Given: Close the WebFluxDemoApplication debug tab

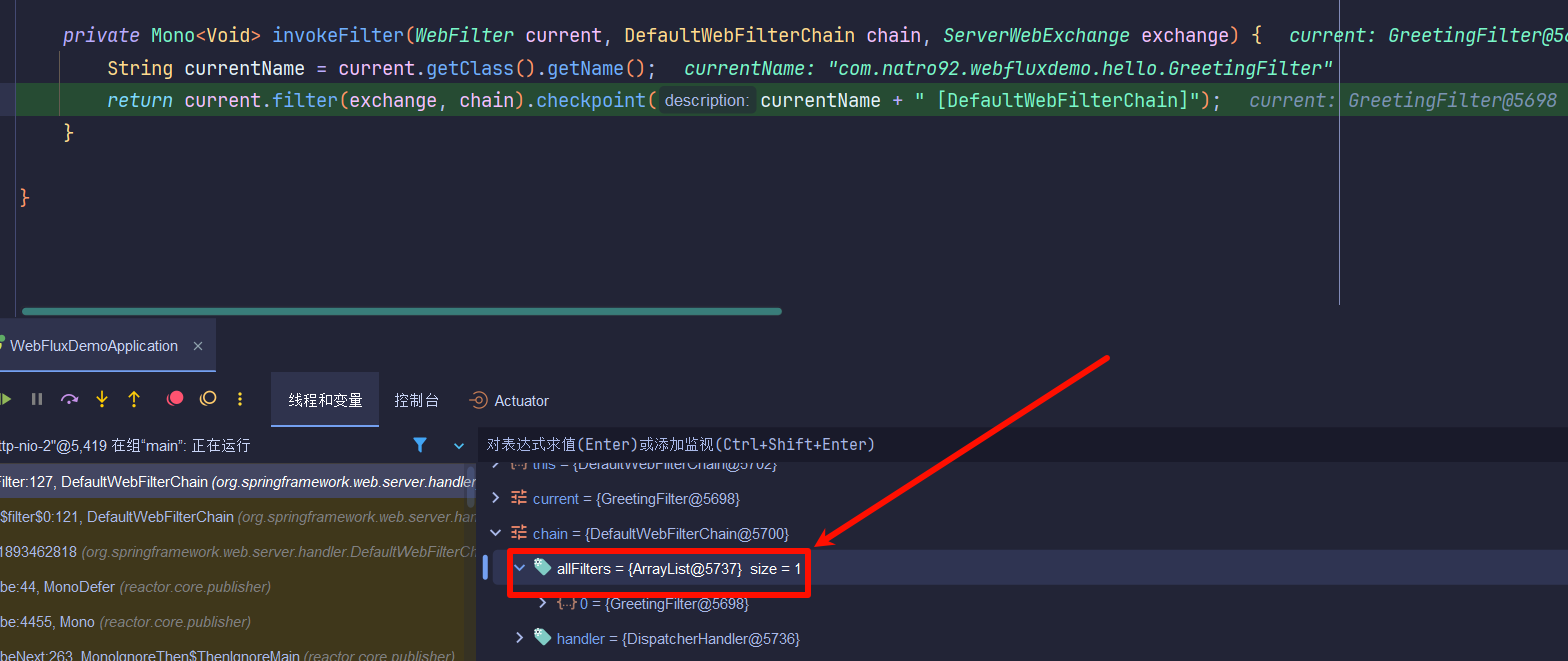Looking at the screenshot, I should point(198,346).
